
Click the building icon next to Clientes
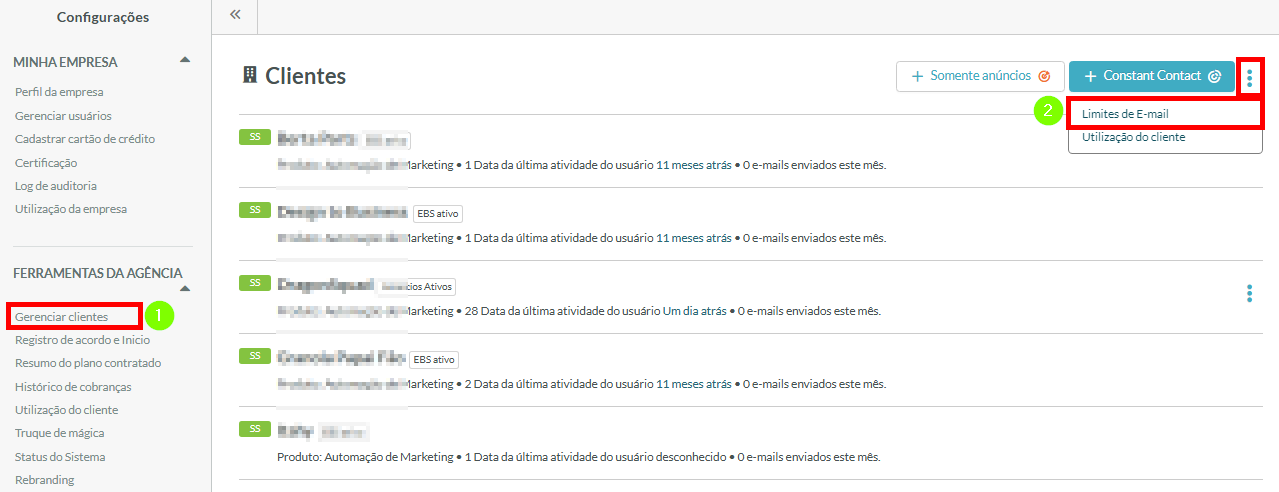pos(250,76)
